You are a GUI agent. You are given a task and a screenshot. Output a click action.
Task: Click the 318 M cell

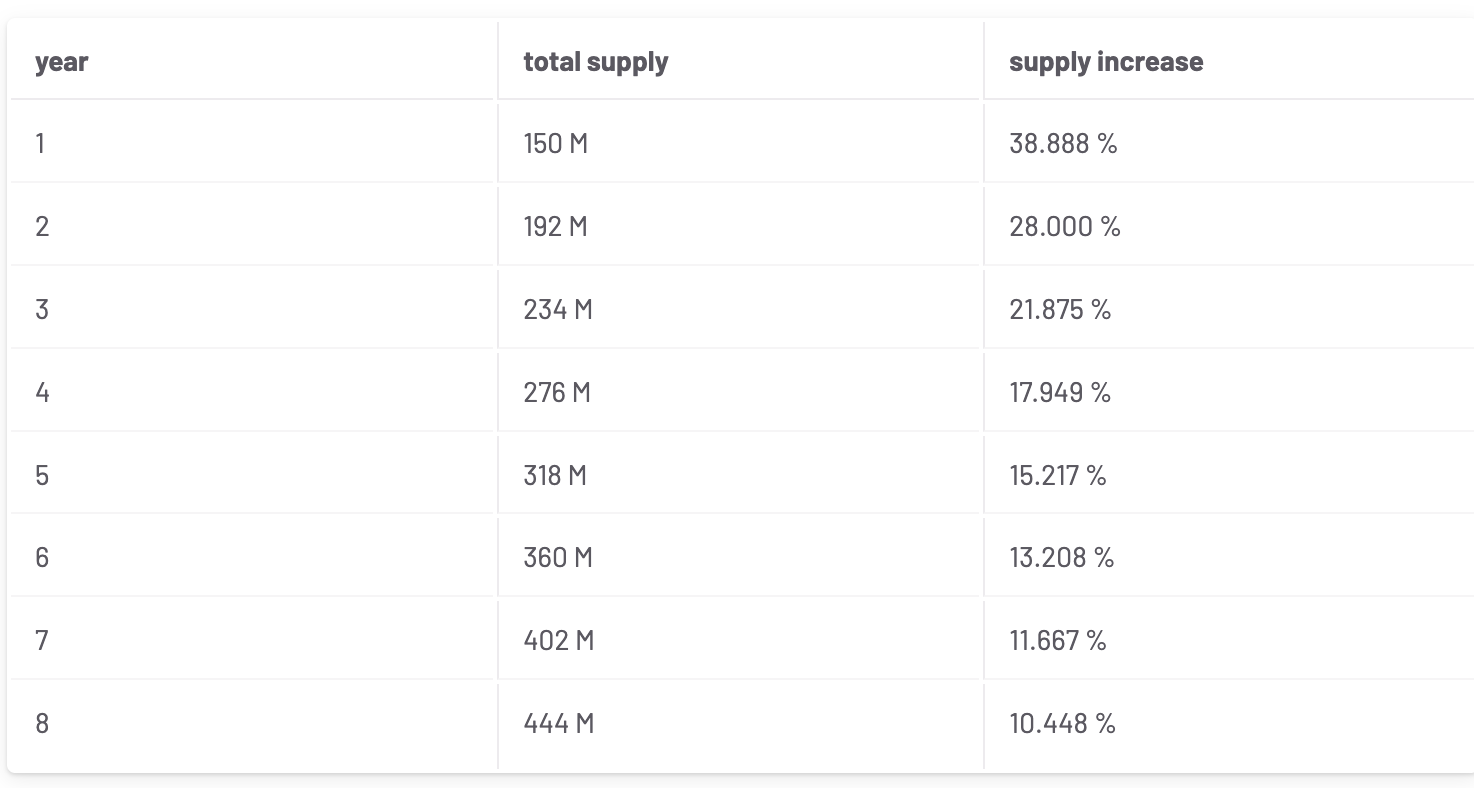point(555,475)
